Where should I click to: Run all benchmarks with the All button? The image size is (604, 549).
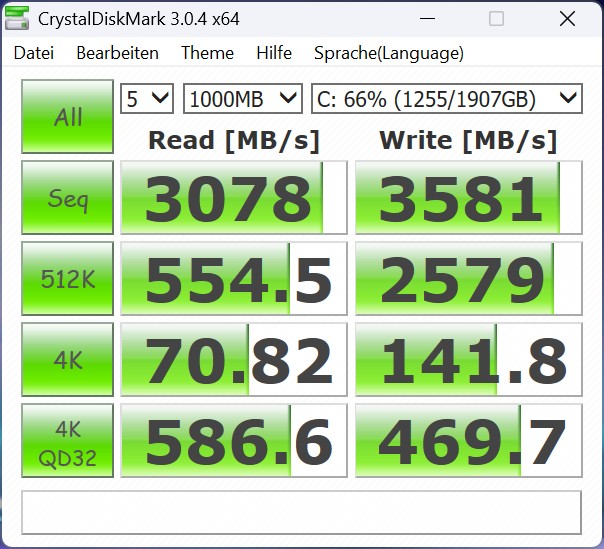click(x=67, y=116)
